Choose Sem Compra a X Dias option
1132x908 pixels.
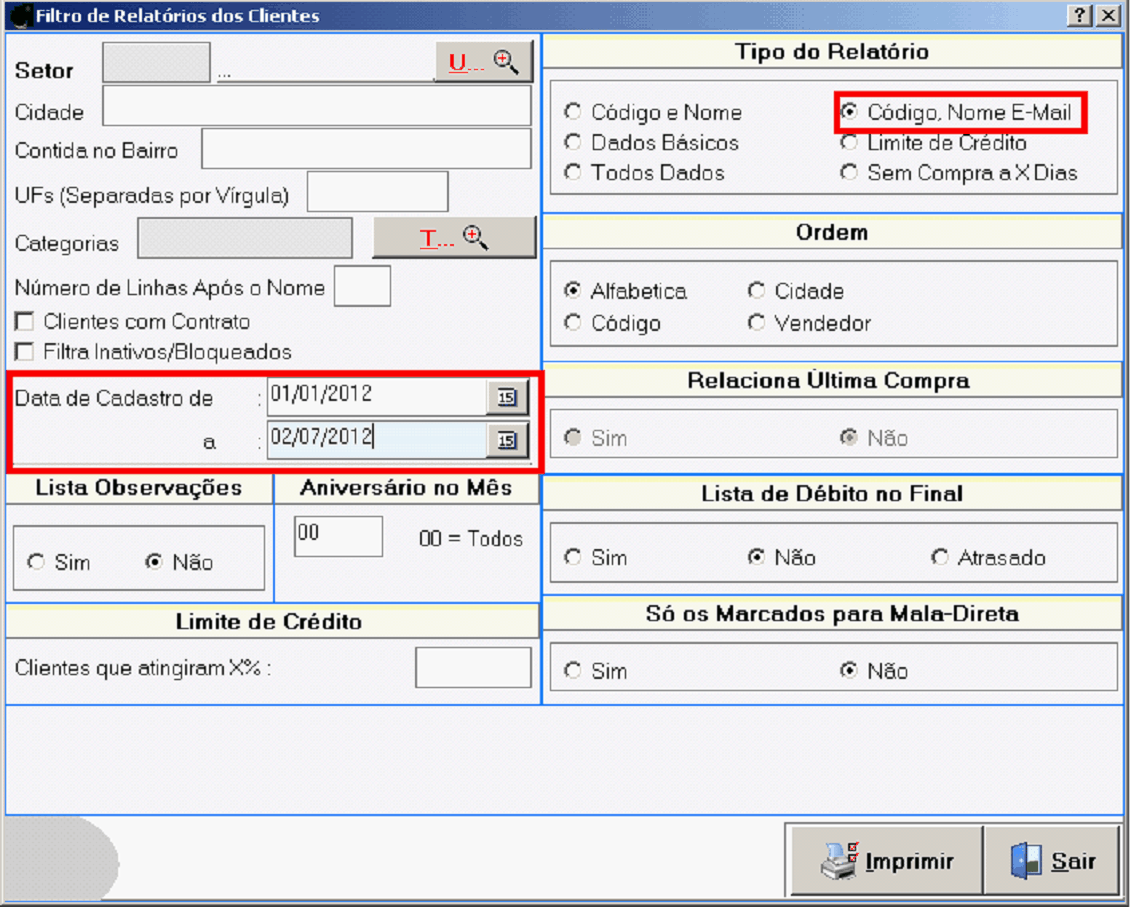click(849, 172)
